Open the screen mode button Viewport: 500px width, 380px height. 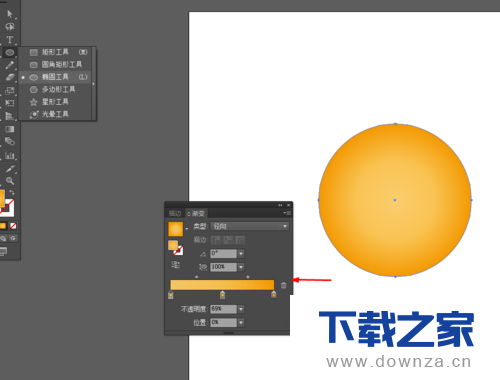tap(3, 251)
